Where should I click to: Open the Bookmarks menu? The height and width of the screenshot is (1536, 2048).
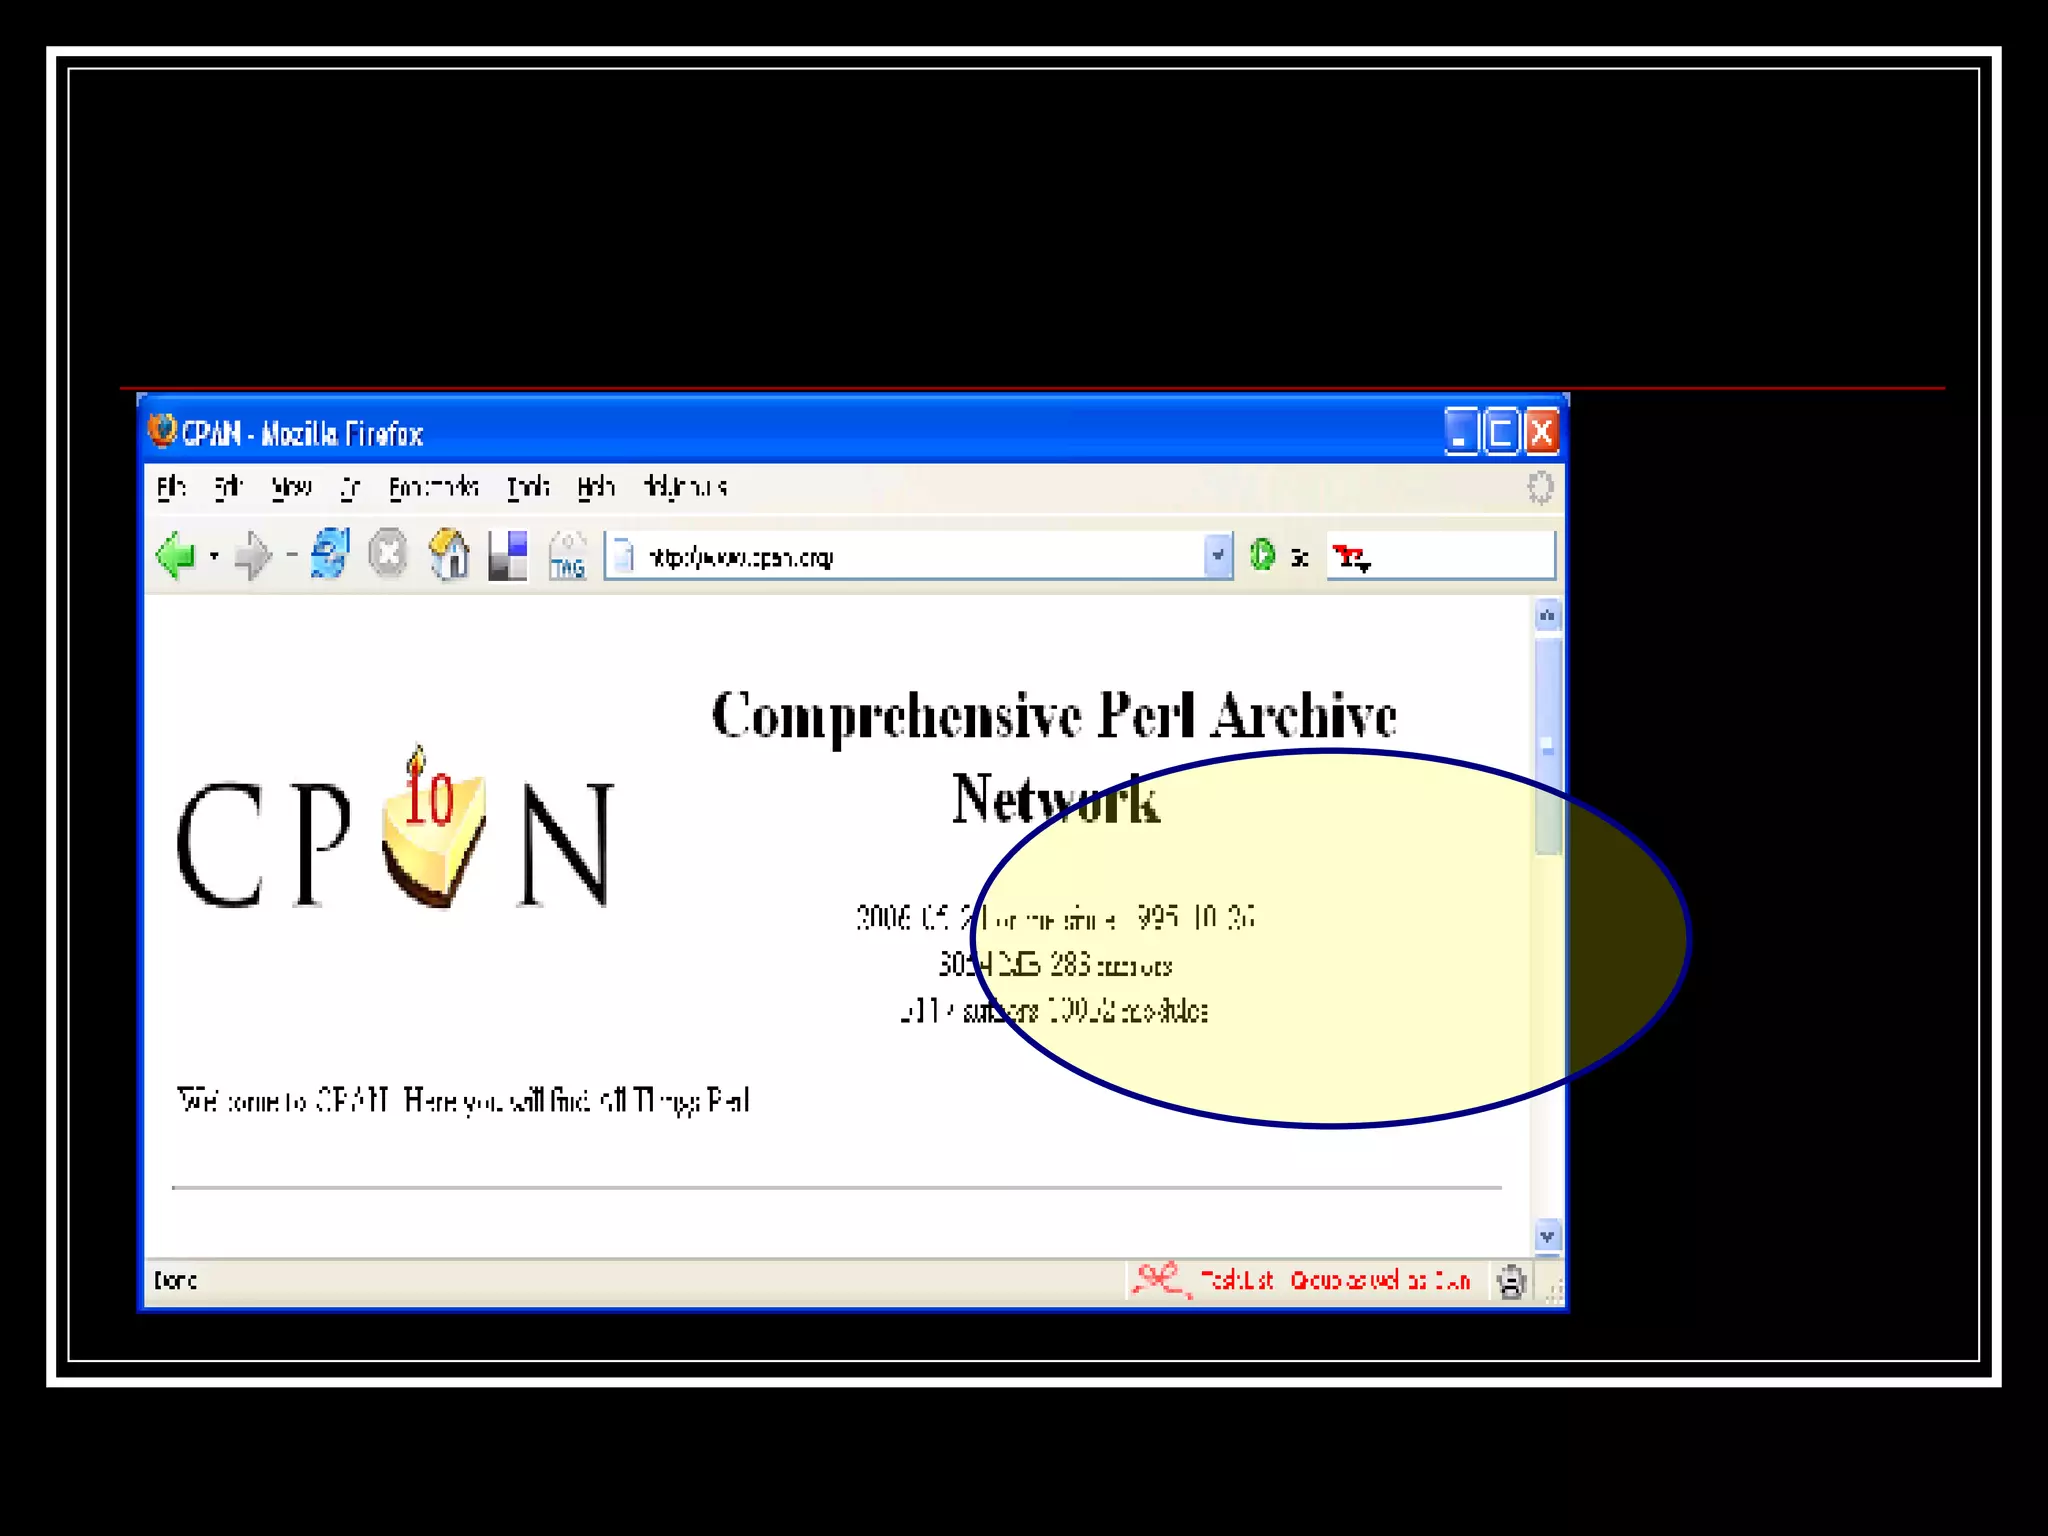click(x=433, y=487)
